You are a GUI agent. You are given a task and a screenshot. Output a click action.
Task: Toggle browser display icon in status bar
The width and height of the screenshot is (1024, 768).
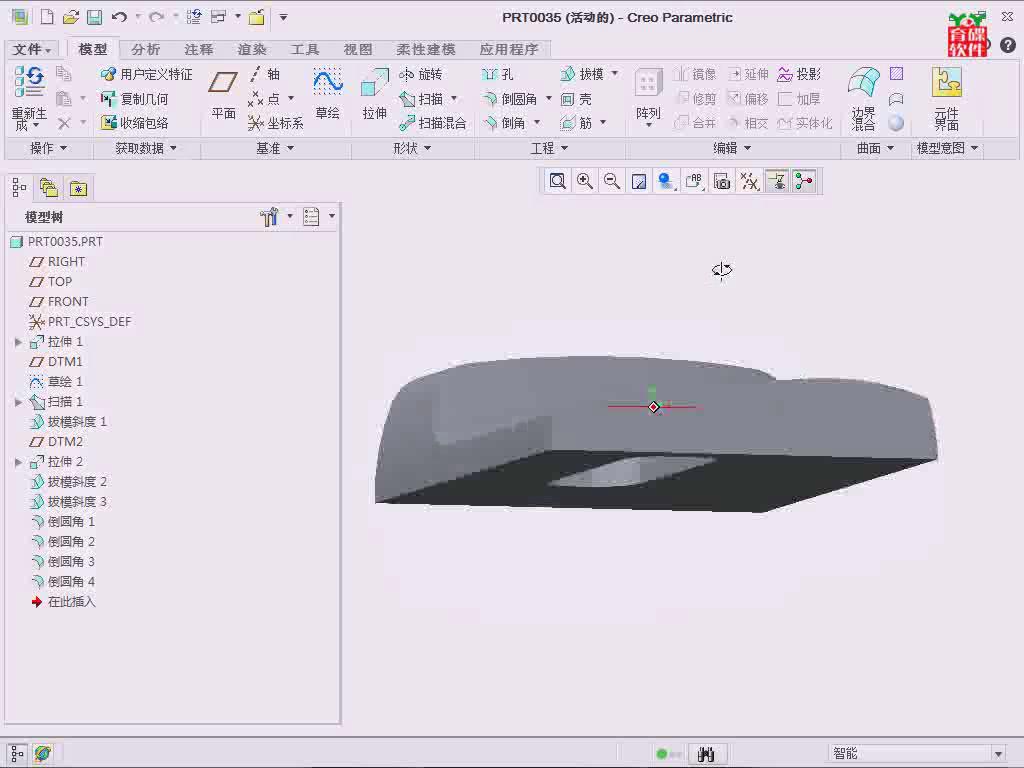43,754
